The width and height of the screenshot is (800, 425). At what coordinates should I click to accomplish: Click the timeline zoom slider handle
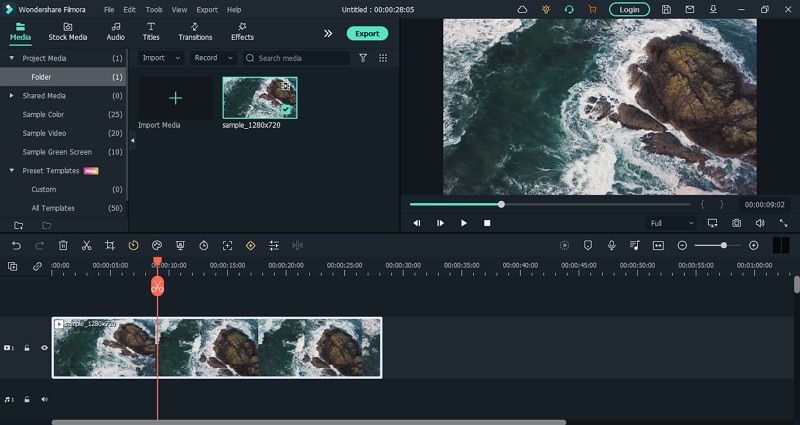[723, 245]
